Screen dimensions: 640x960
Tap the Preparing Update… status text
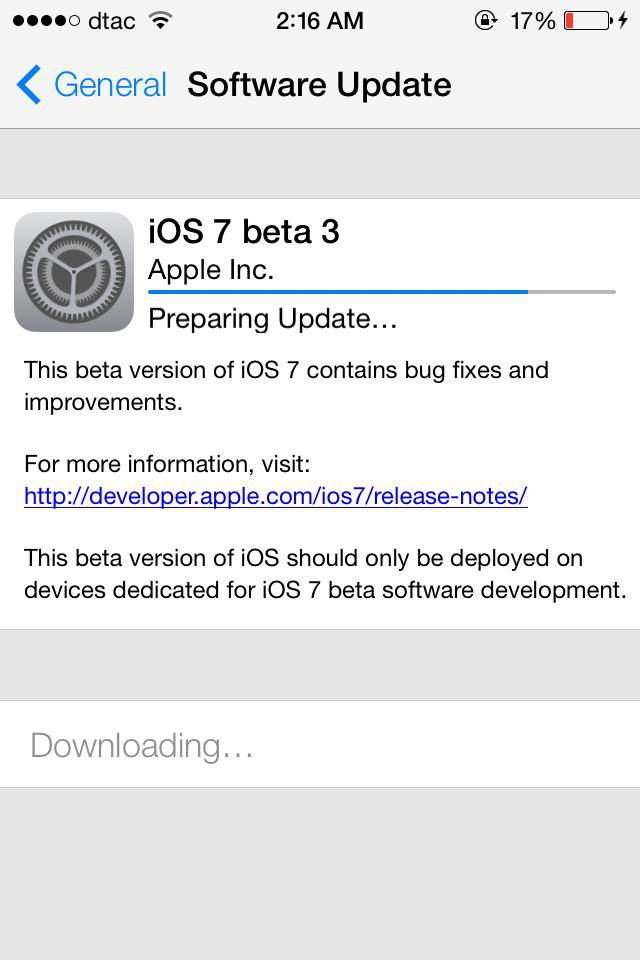click(273, 319)
